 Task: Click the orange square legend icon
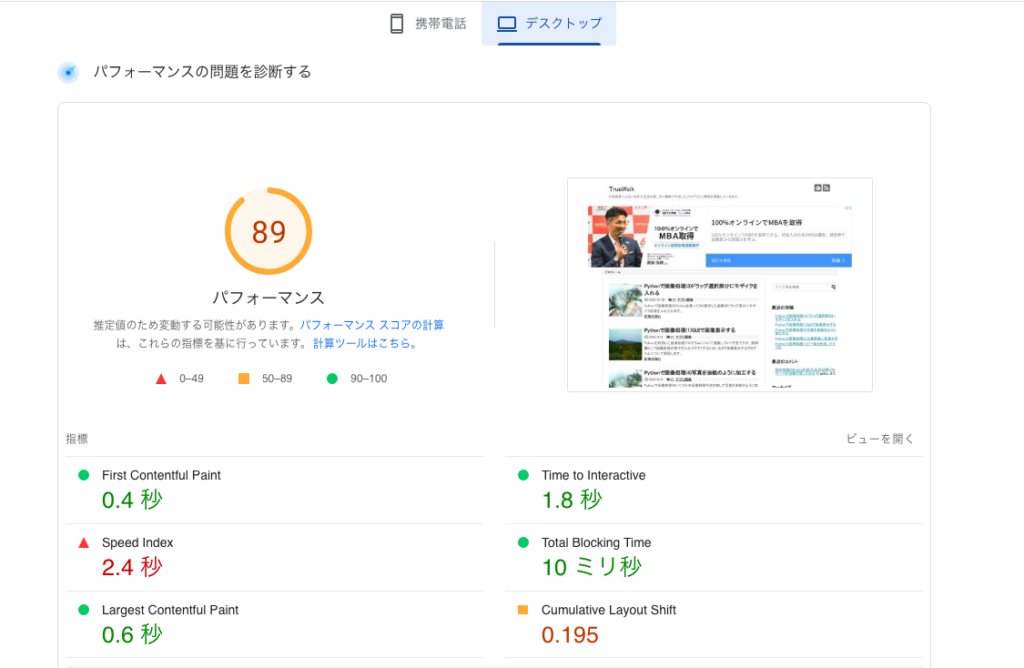click(x=243, y=378)
